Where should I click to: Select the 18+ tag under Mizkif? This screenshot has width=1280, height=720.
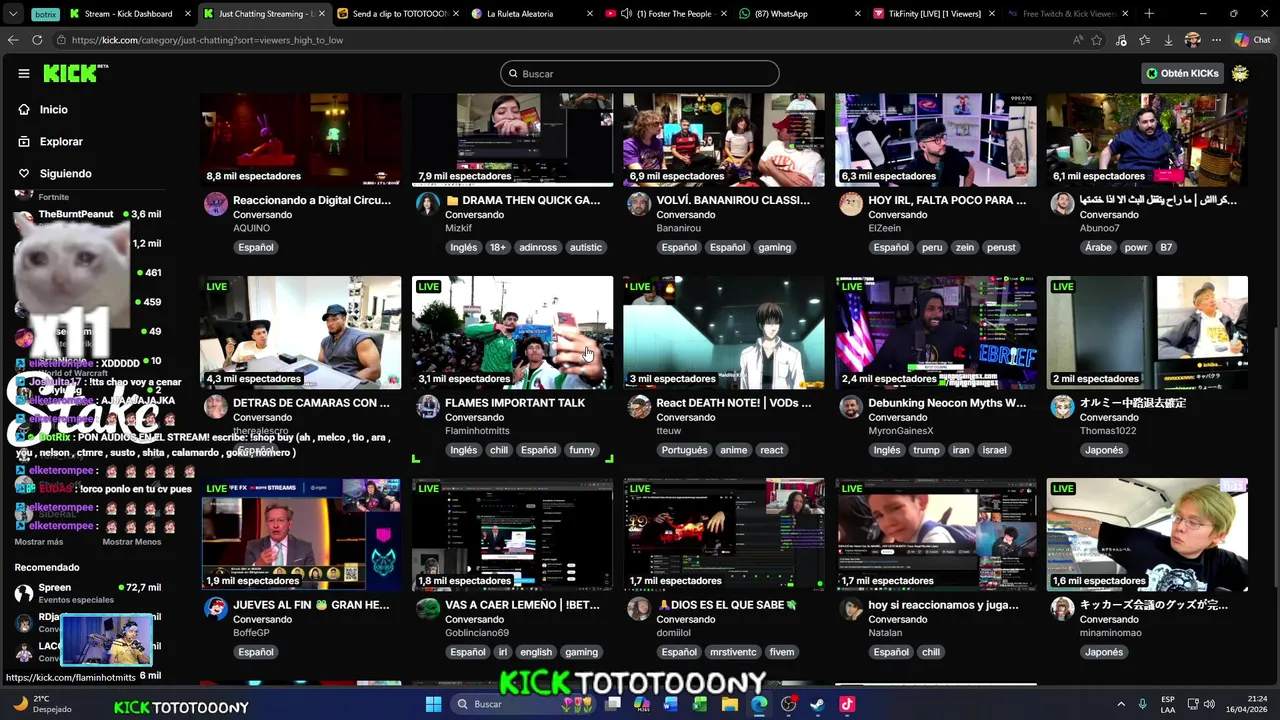click(x=498, y=248)
